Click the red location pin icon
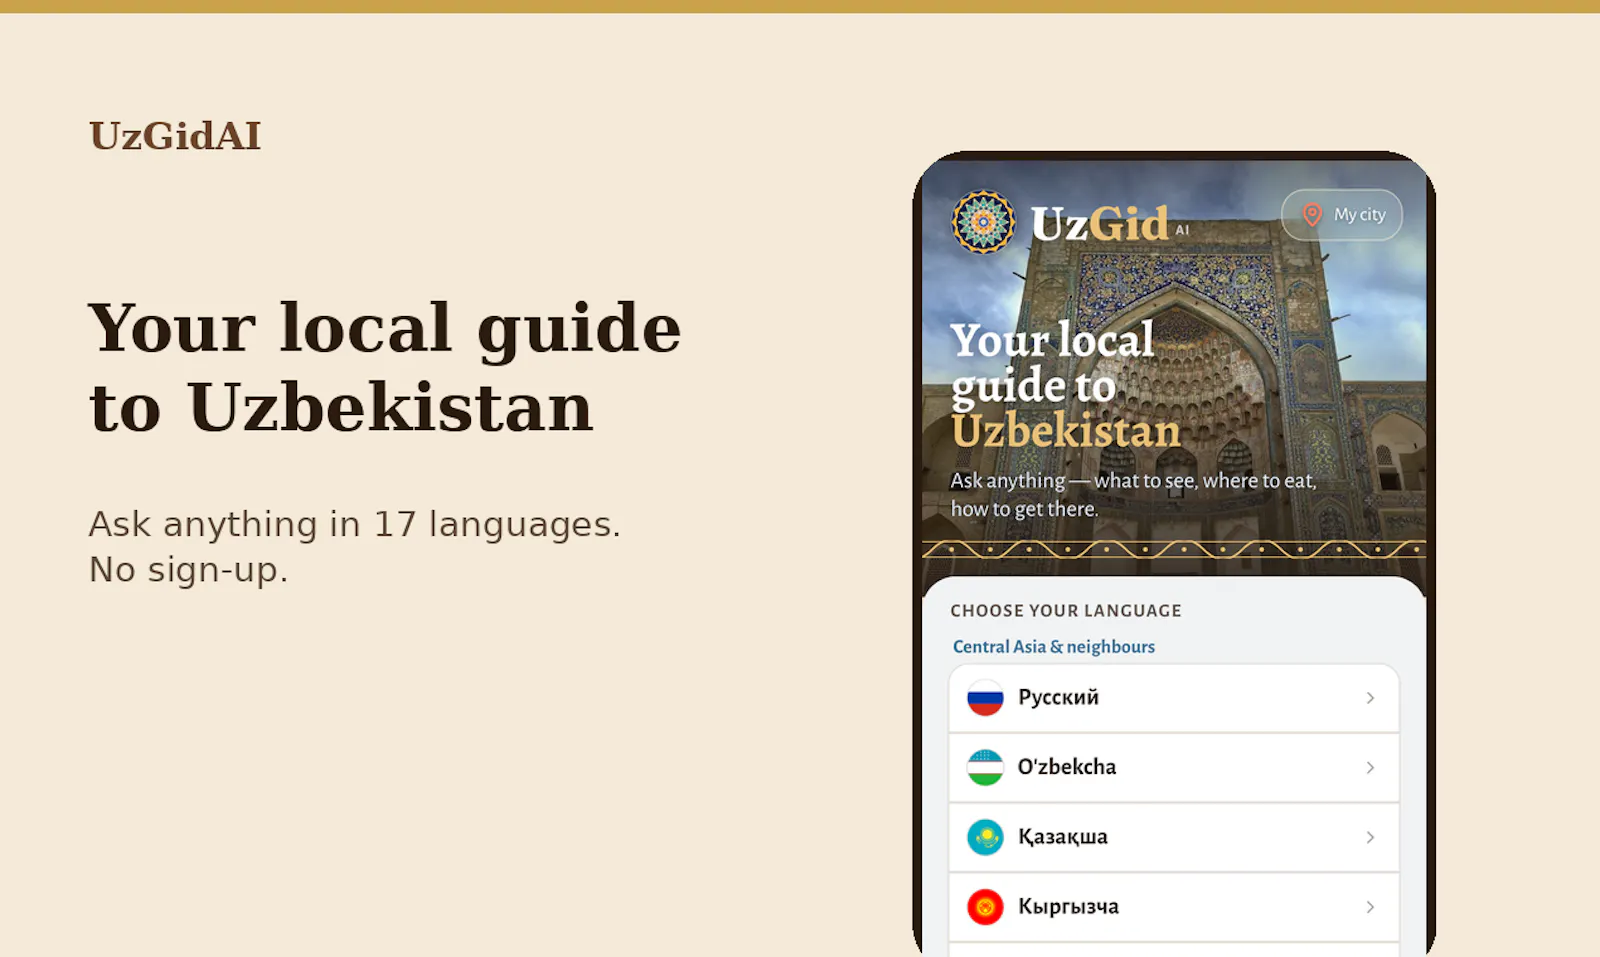 (1312, 215)
